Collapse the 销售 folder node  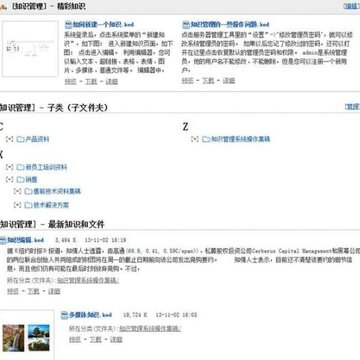(10, 180)
